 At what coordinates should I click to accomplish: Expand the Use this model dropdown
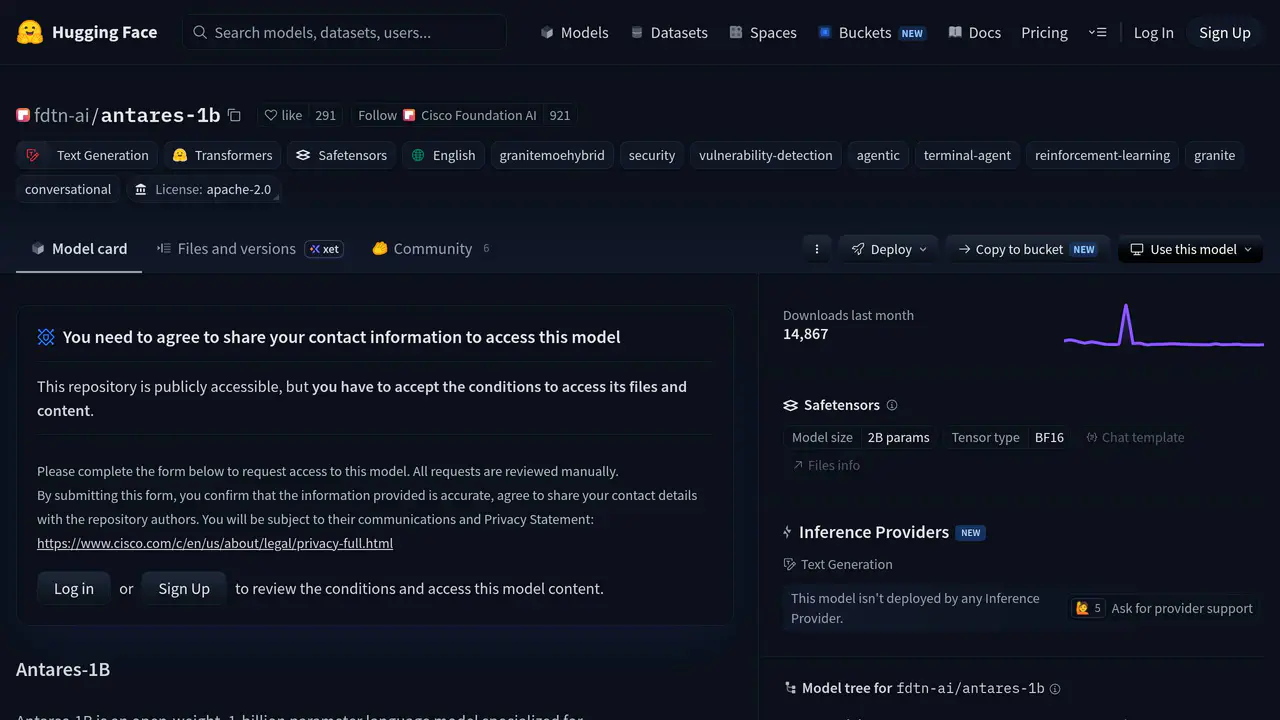point(1190,249)
